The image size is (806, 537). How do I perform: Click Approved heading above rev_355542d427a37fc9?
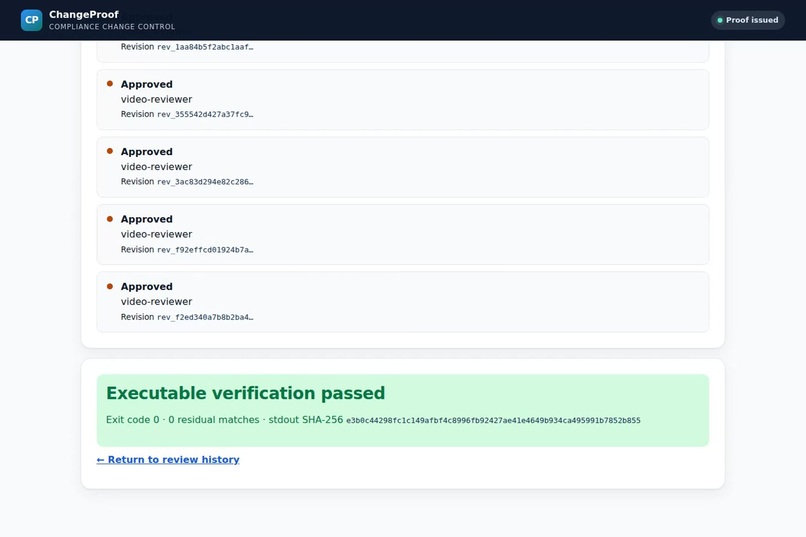(146, 84)
